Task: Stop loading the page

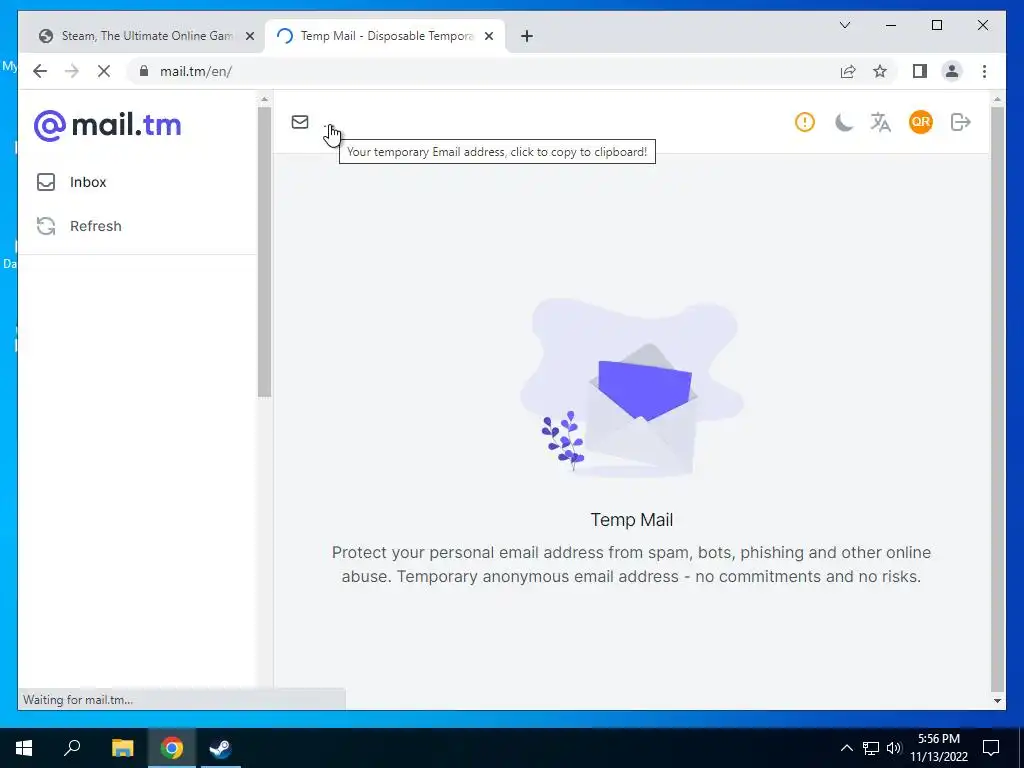Action: pos(104,71)
